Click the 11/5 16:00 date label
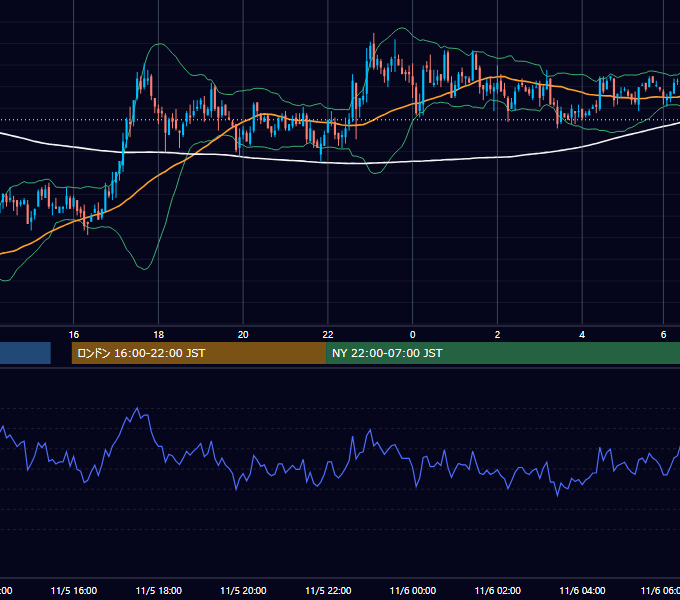The width and height of the screenshot is (680, 600). pyautogui.click(x=74, y=590)
